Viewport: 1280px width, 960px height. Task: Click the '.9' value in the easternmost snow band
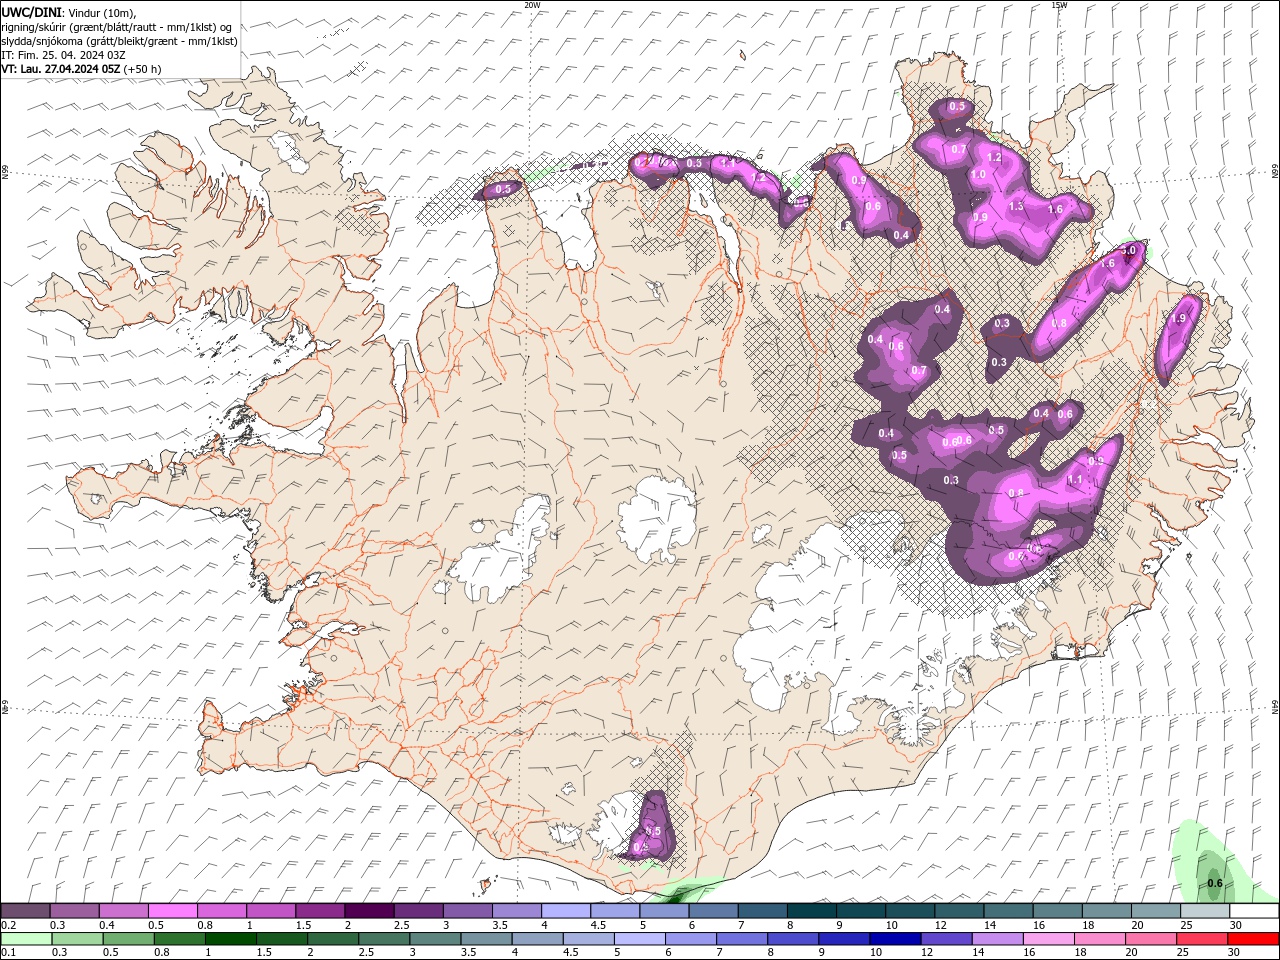click(x=1181, y=319)
